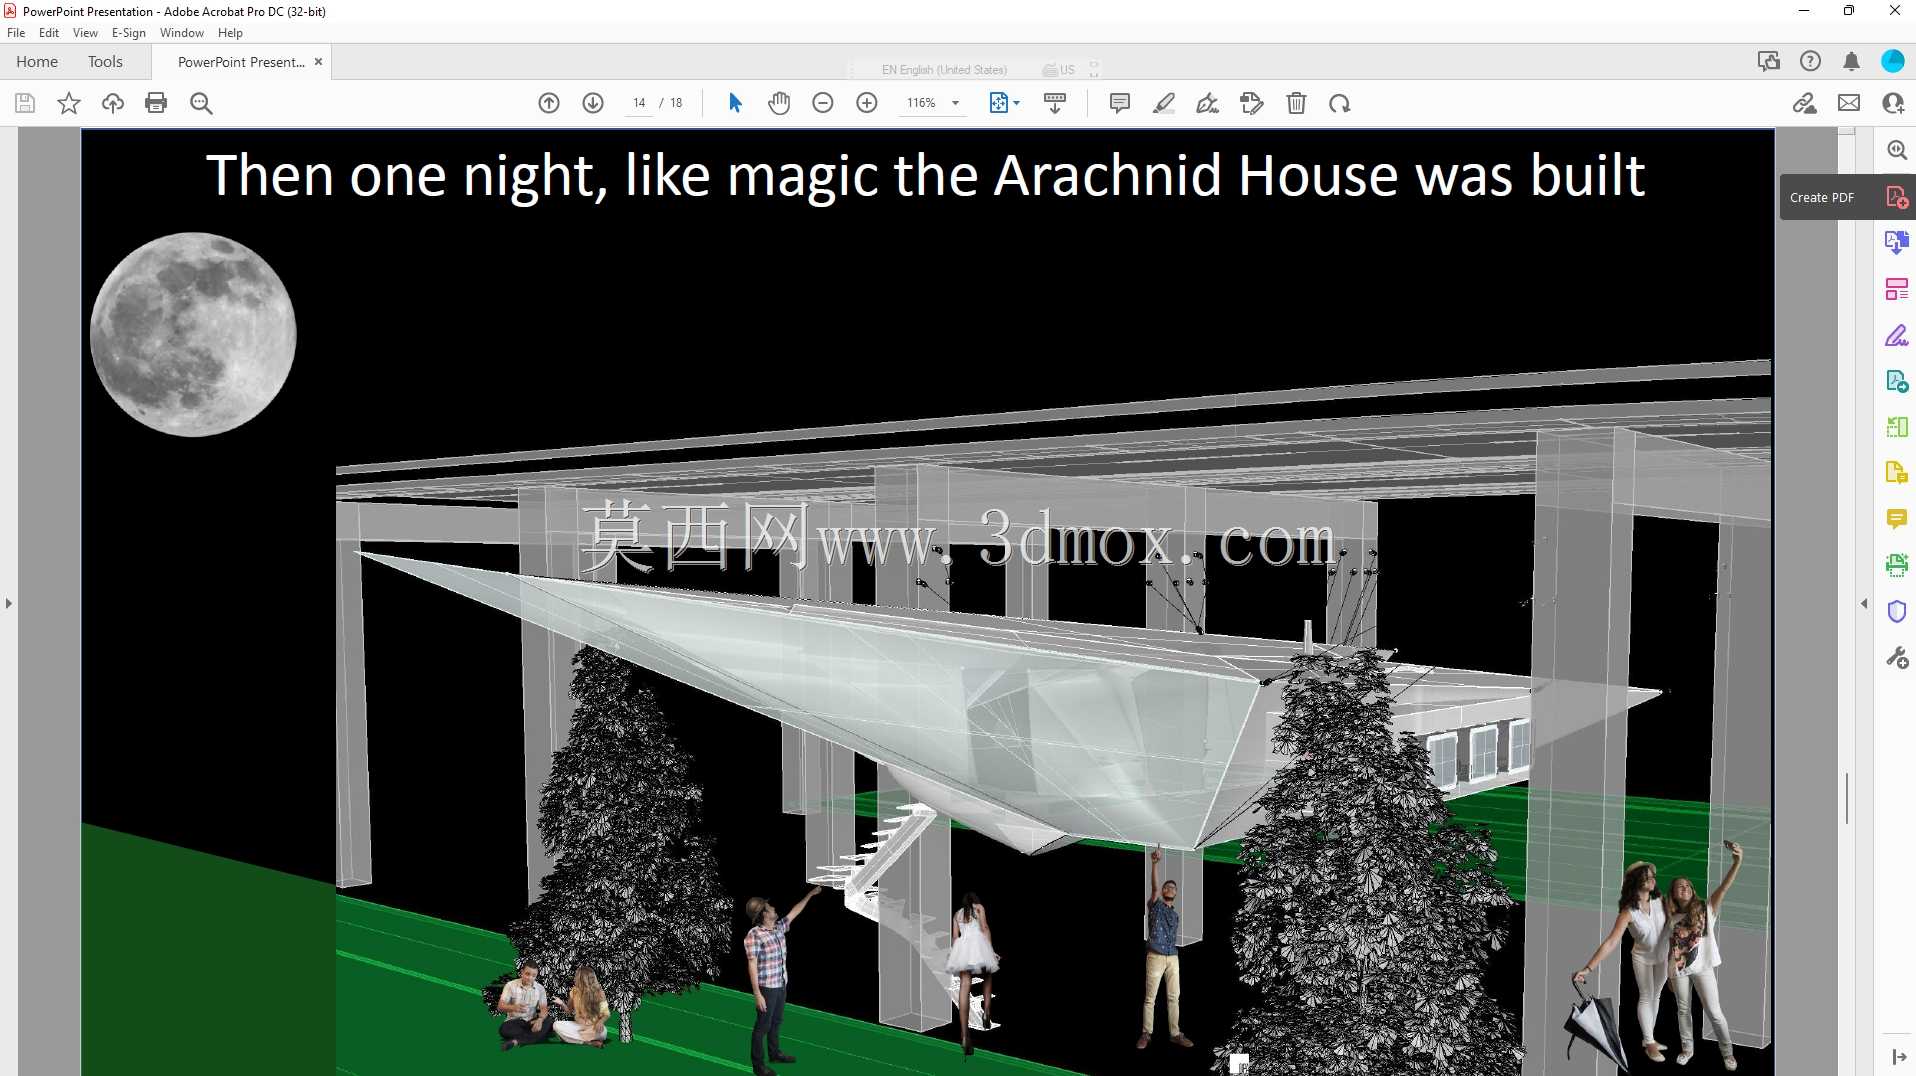Go to the previous page
Screen dimensions: 1916x1076
[549, 103]
